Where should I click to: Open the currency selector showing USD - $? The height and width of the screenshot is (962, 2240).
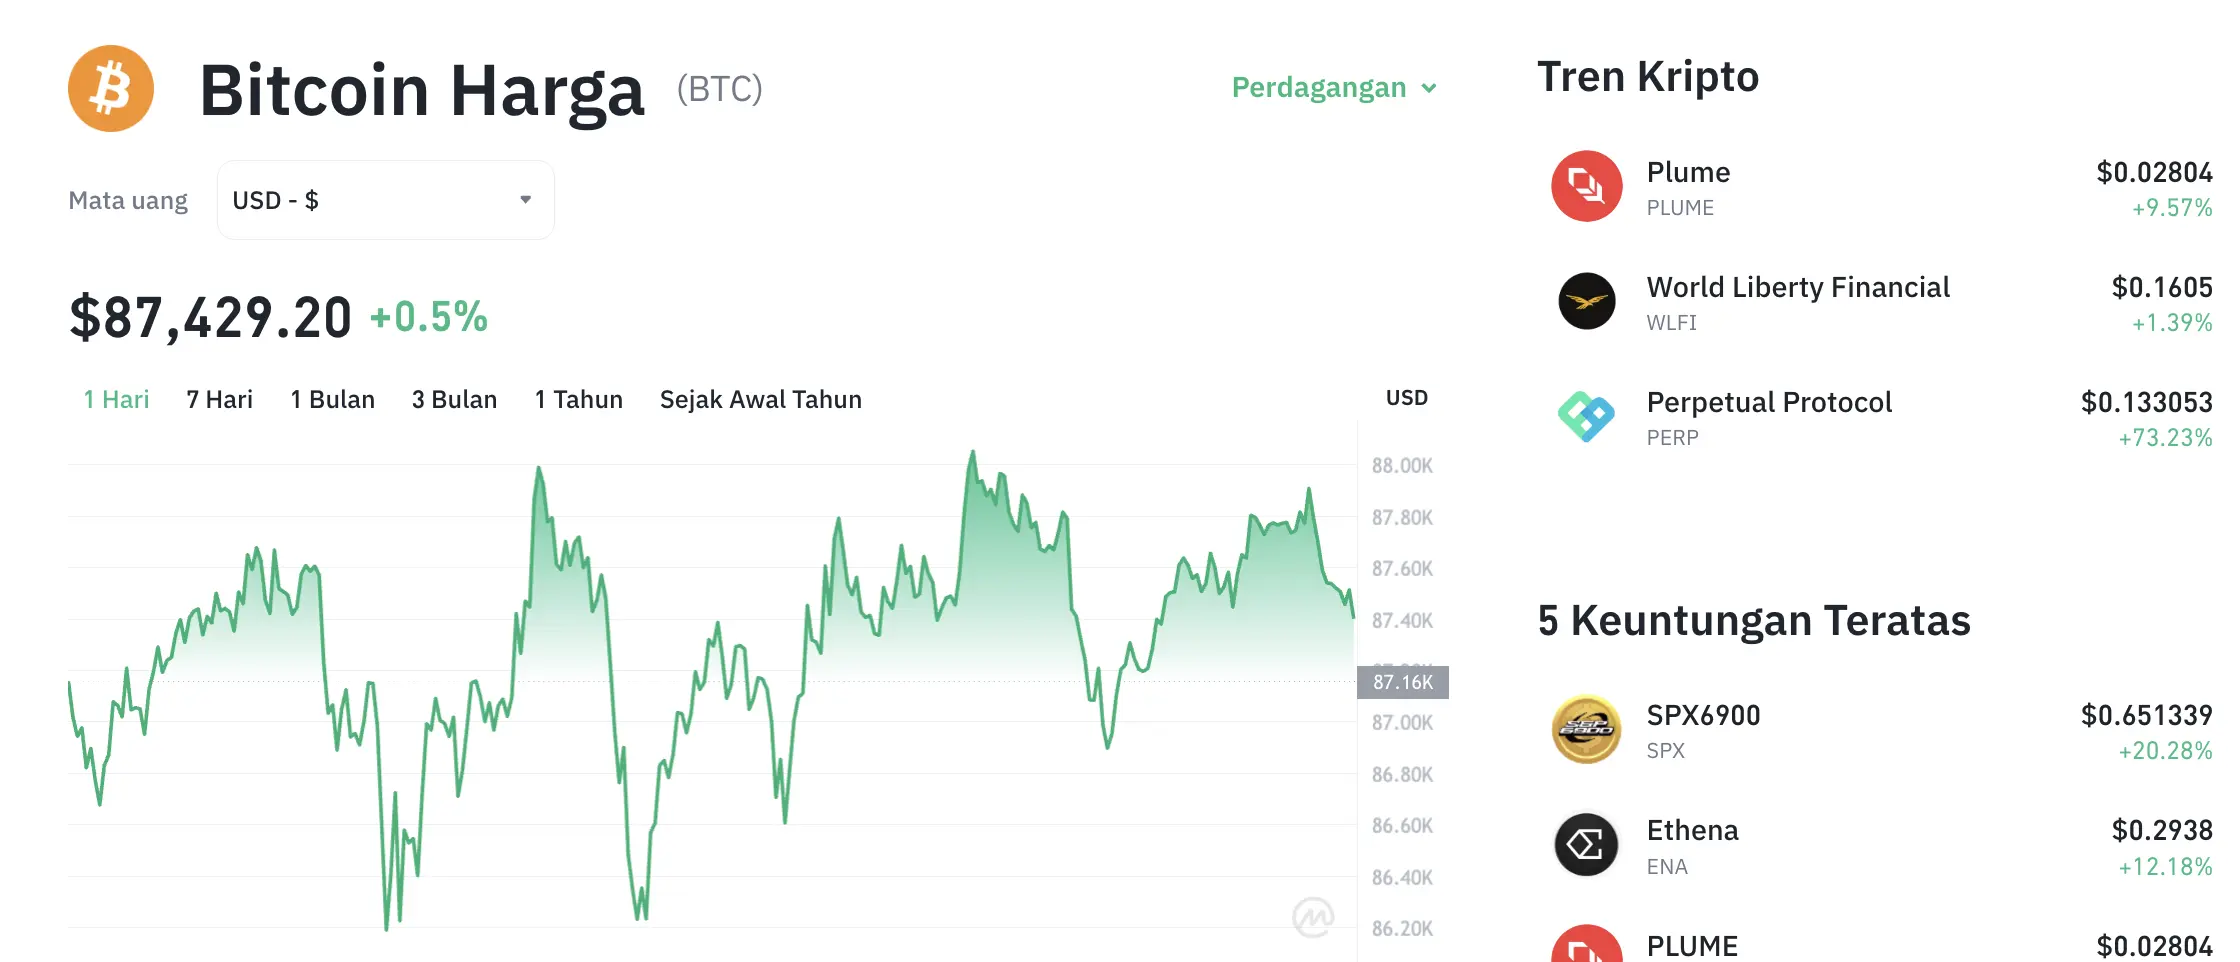pos(385,199)
